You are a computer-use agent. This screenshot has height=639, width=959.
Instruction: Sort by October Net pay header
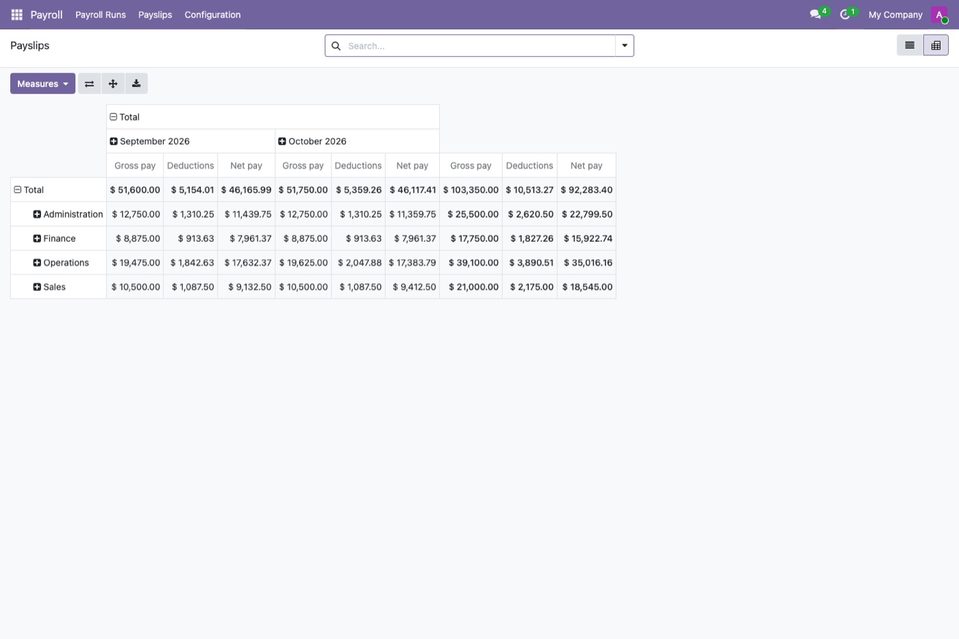pyautogui.click(x=412, y=166)
